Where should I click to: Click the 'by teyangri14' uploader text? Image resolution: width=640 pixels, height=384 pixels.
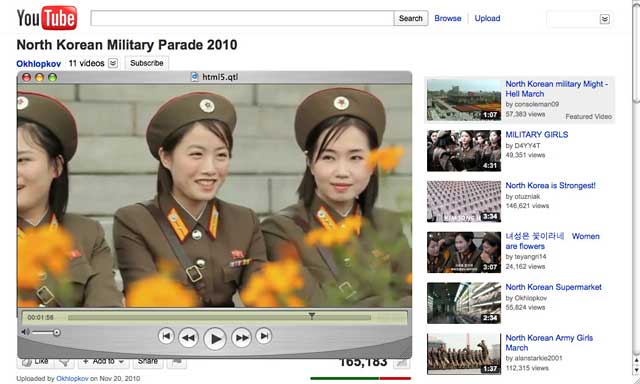(x=526, y=256)
